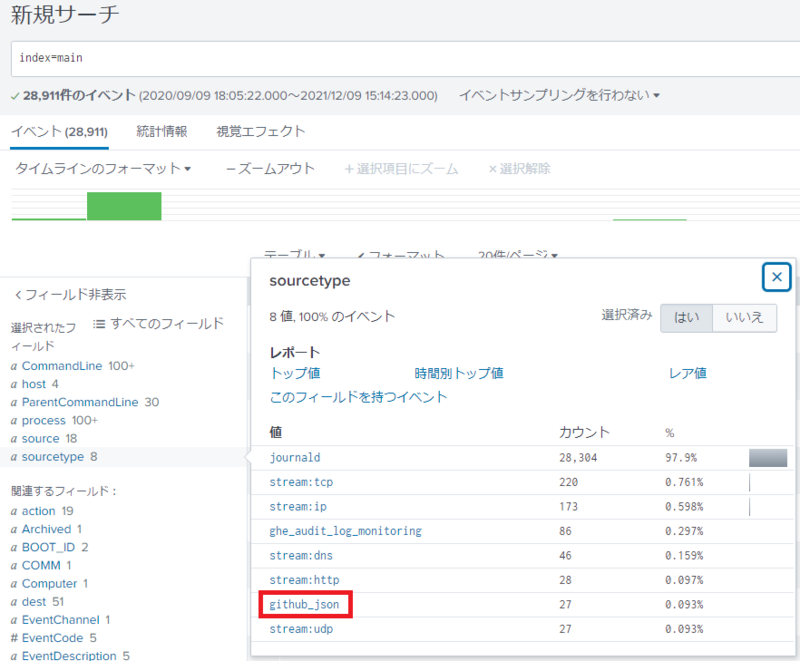Click the stream:tcp value
The image size is (800, 661).
pos(301,482)
